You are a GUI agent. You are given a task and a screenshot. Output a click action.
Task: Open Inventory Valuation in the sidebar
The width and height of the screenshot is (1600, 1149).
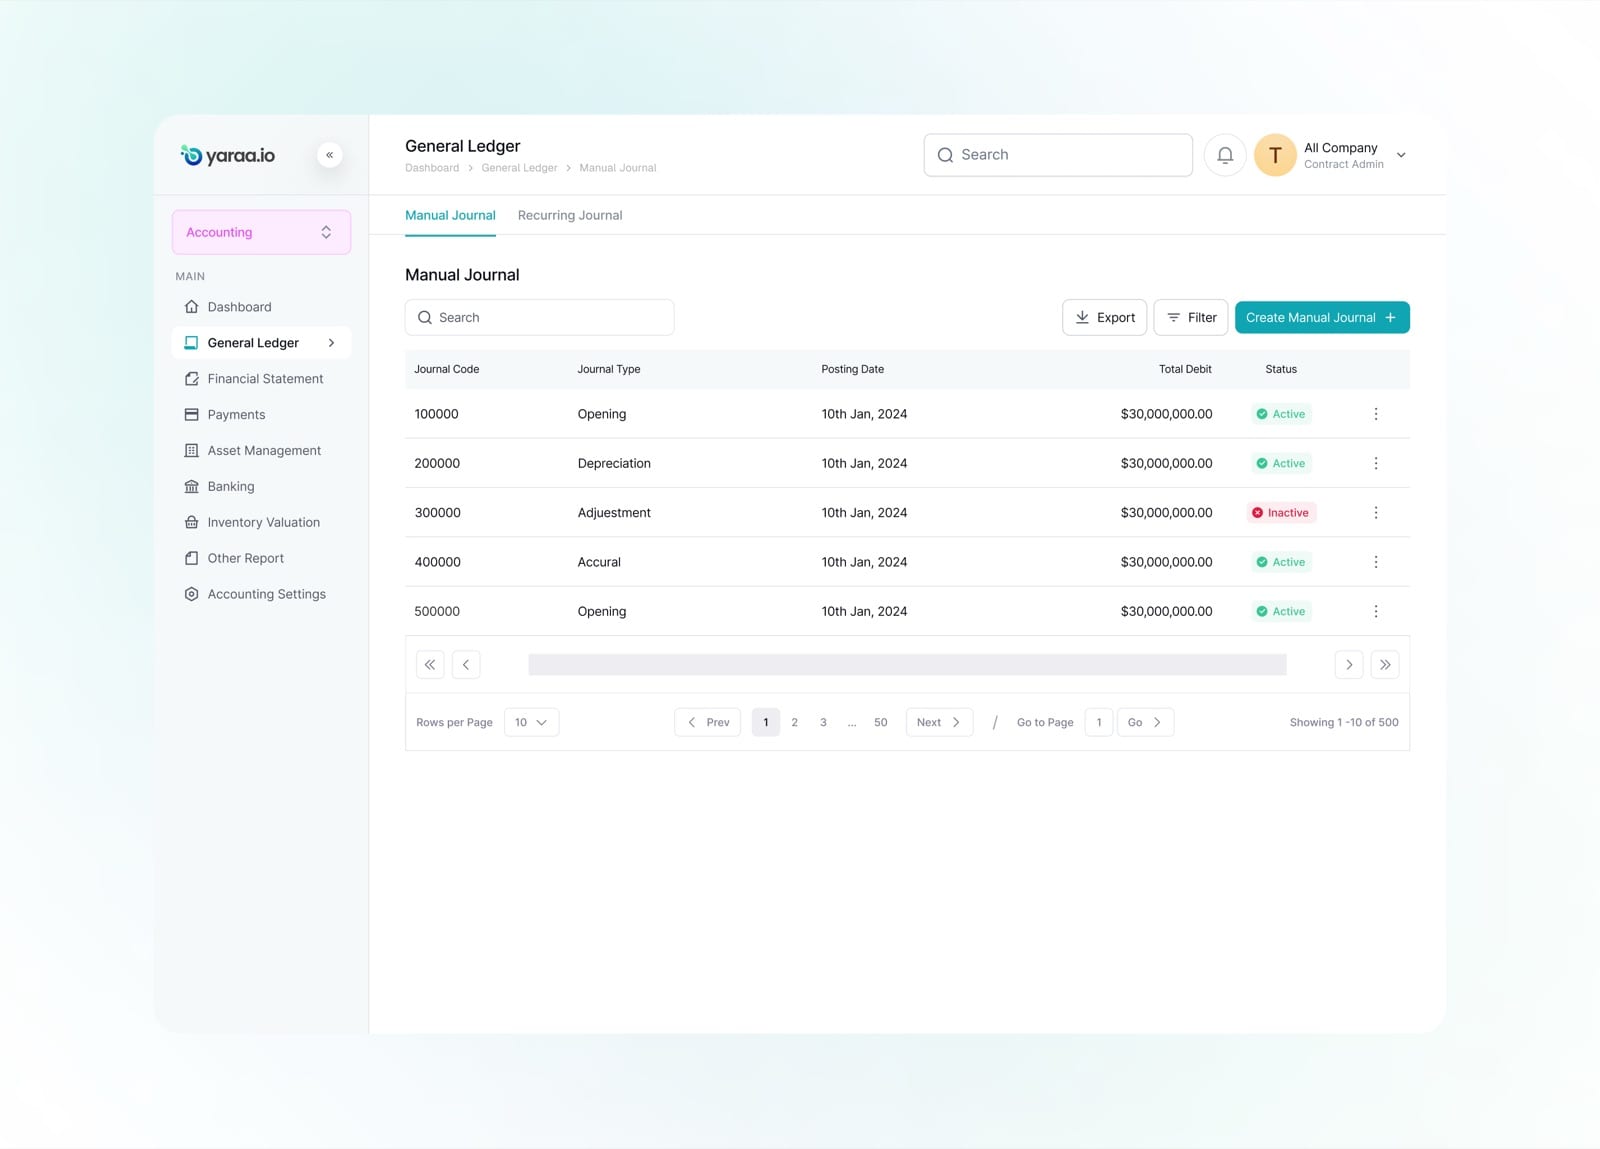click(x=261, y=522)
